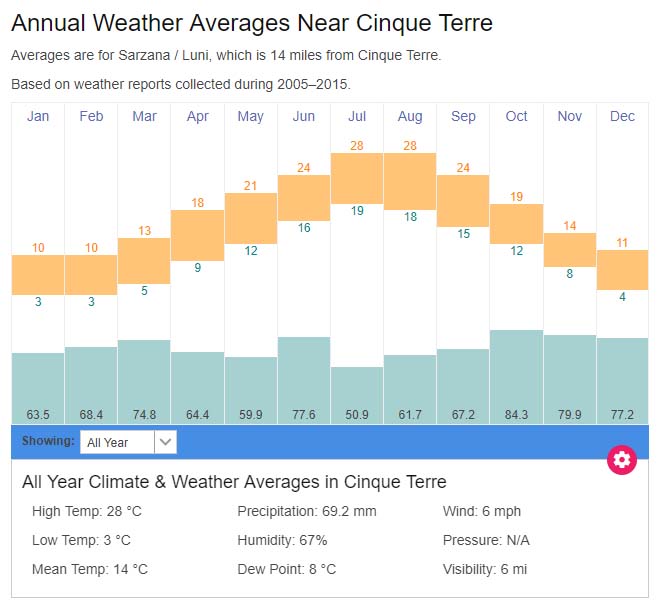Pick the Dec month column header
The width and height of the screenshot is (661, 606).
click(622, 117)
